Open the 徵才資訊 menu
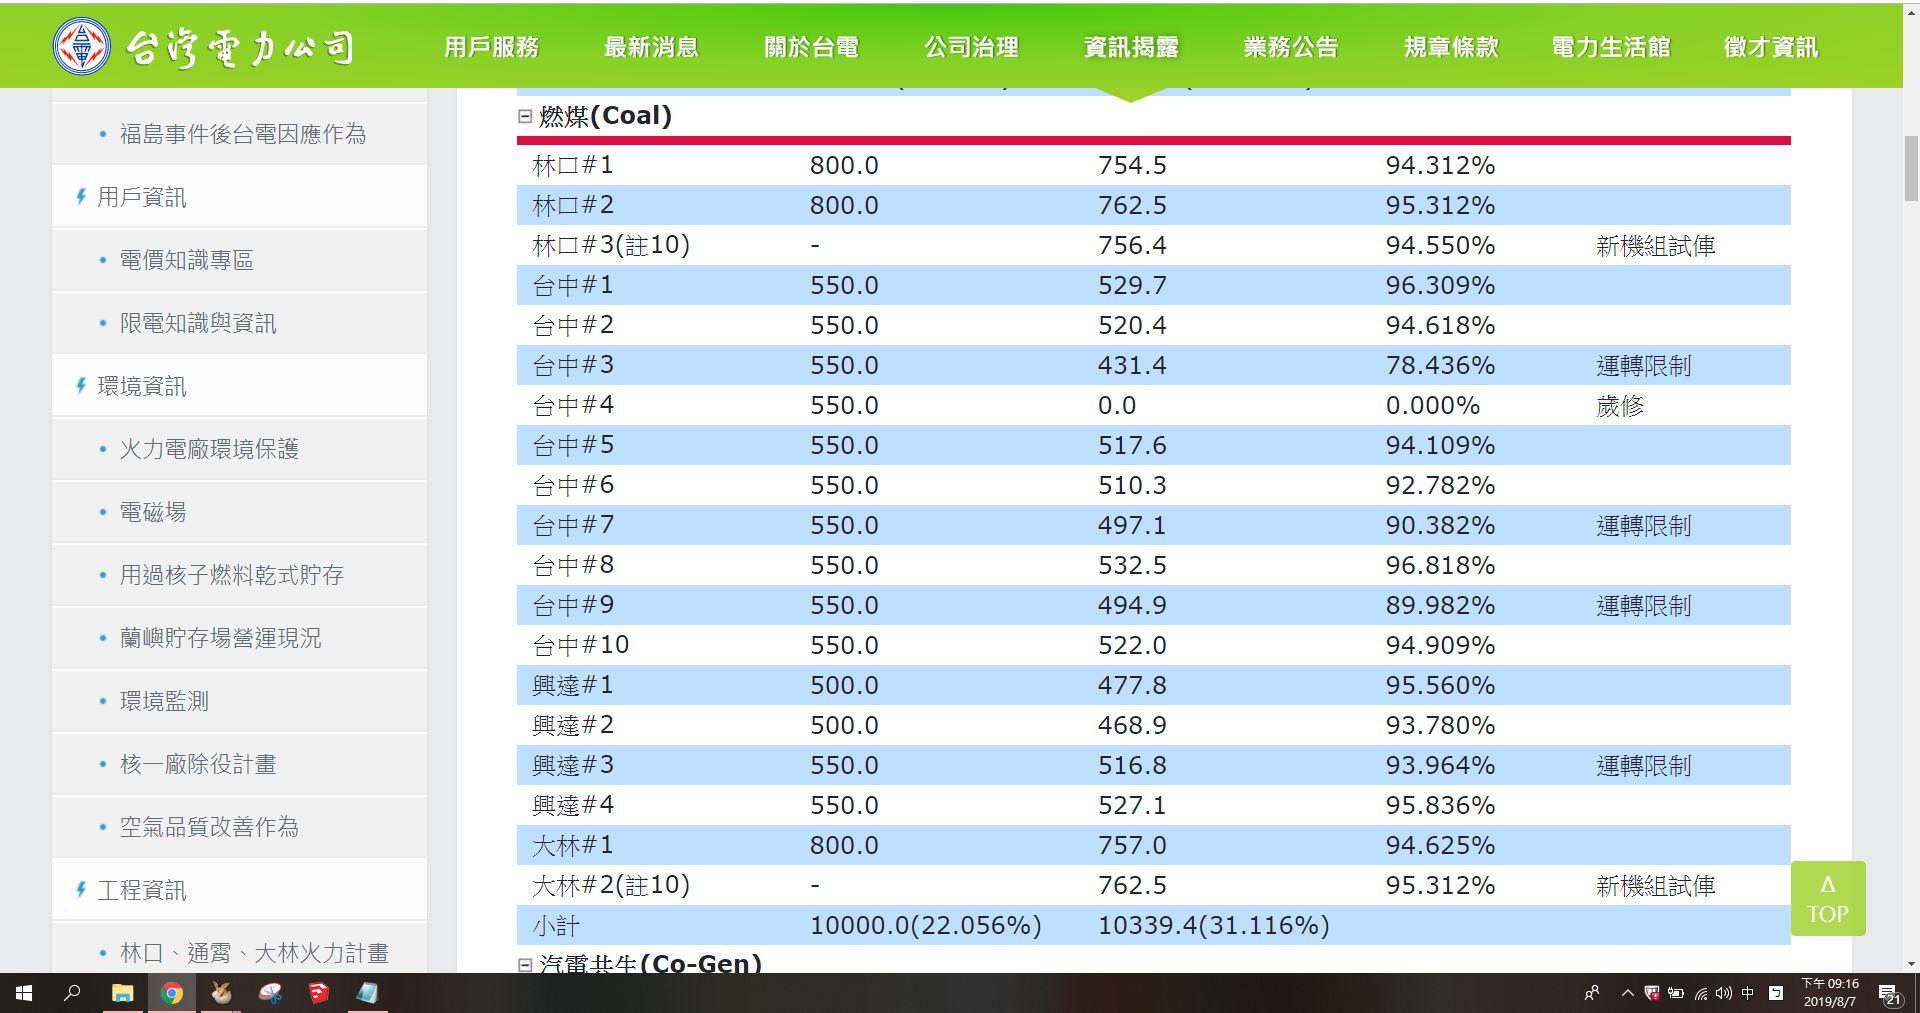The height and width of the screenshot is (1013, 1920). point(1771,47)
